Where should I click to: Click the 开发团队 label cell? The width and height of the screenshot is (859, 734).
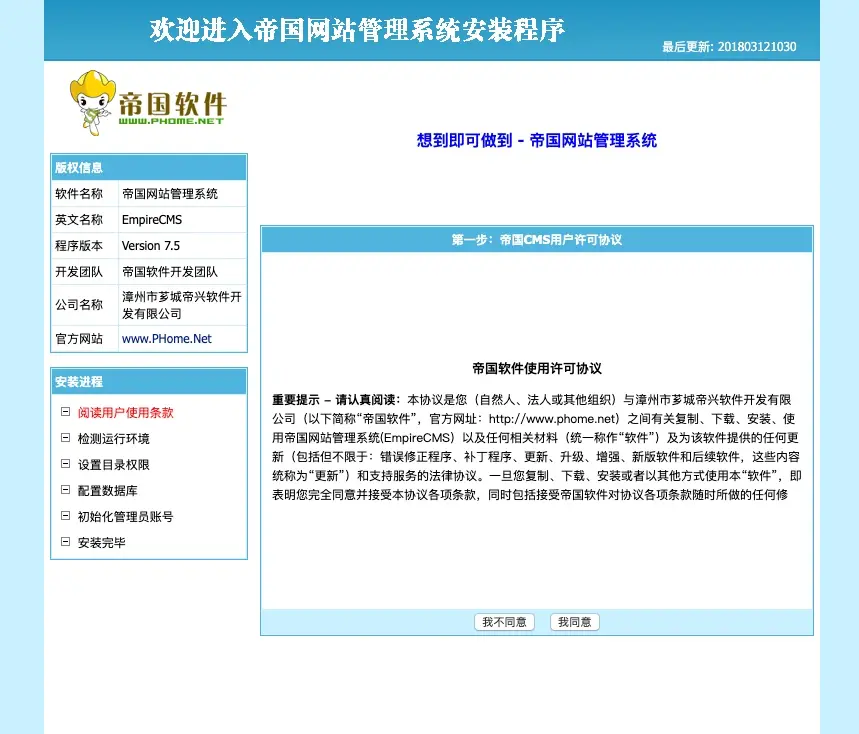(85, 272)
